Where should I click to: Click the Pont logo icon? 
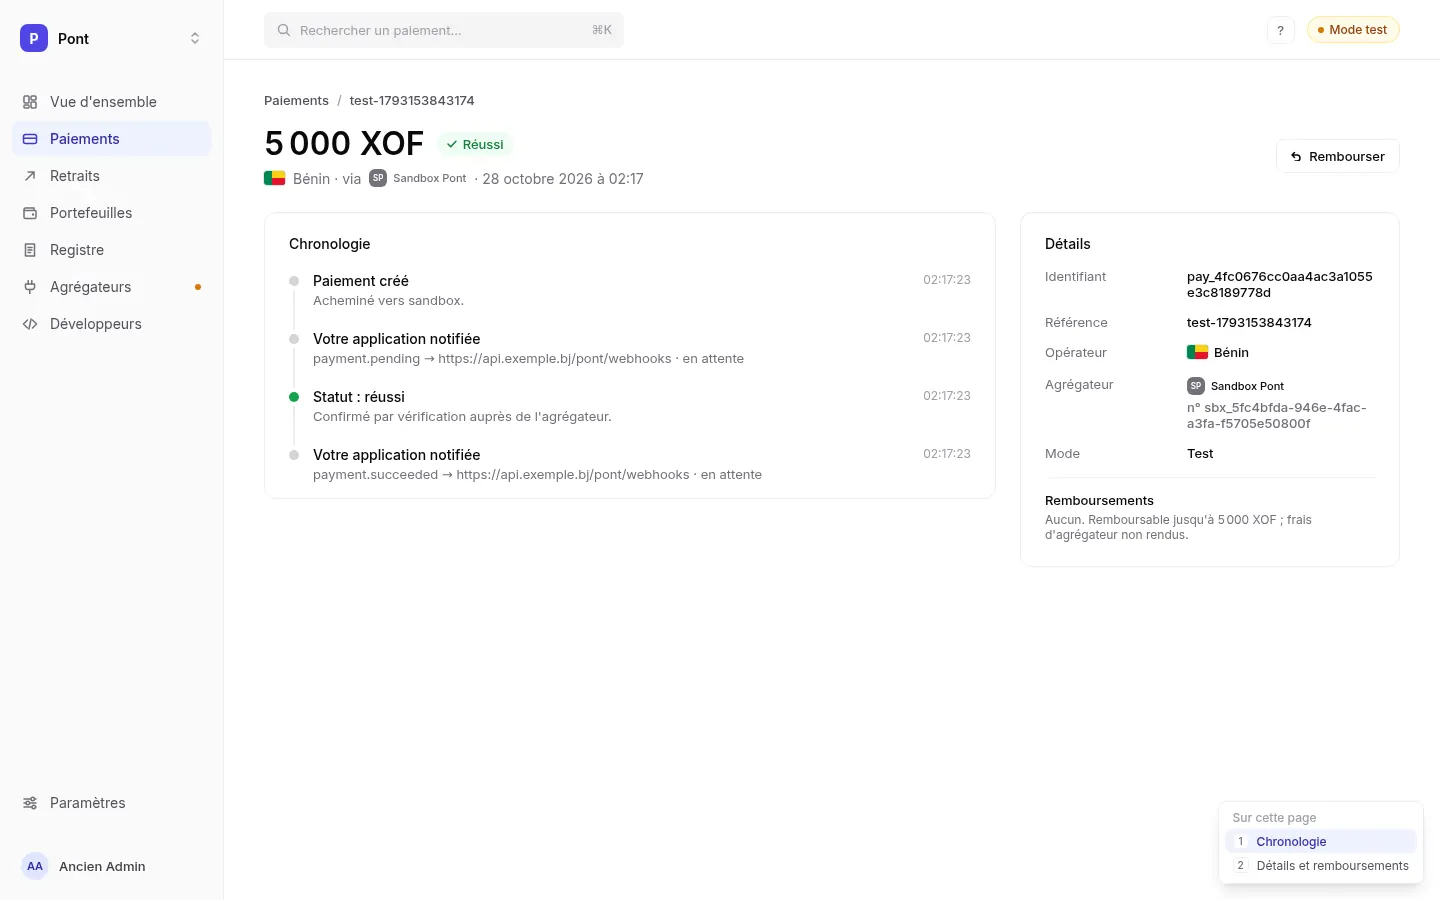[34, 38]
